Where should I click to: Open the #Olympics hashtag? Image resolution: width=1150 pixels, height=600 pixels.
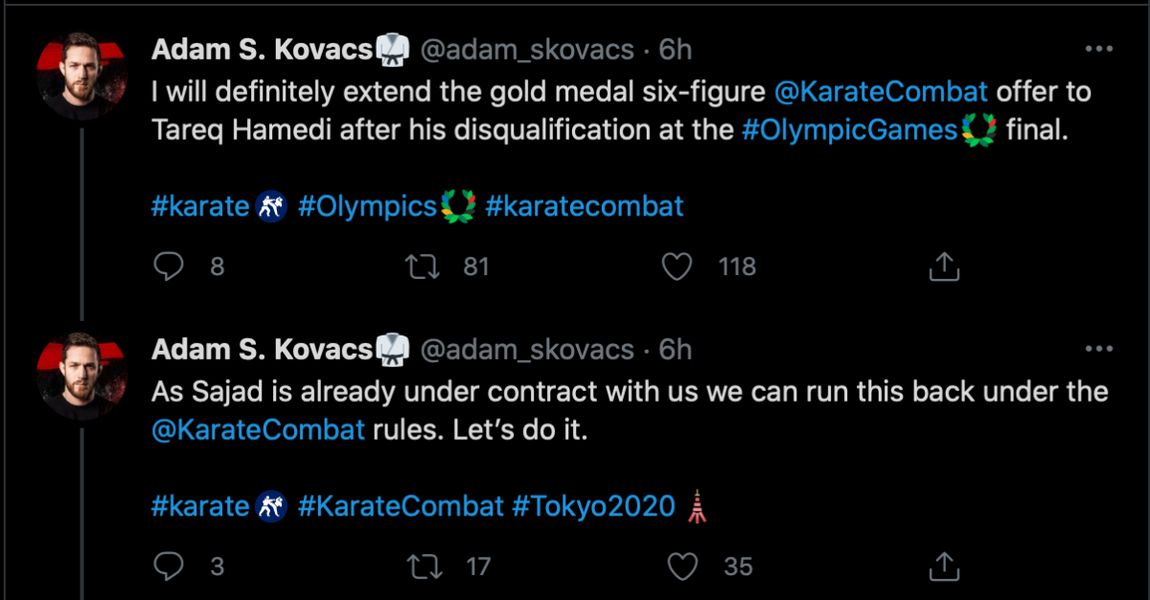coord(368,206)
